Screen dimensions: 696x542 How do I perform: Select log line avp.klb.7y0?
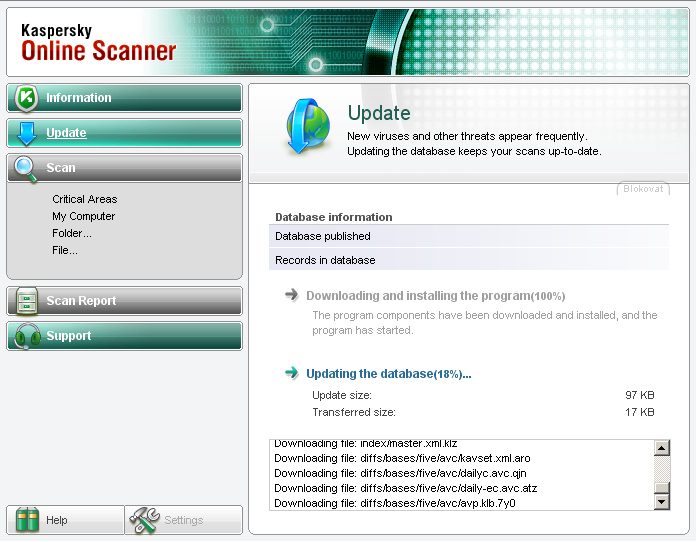point(395,503)
